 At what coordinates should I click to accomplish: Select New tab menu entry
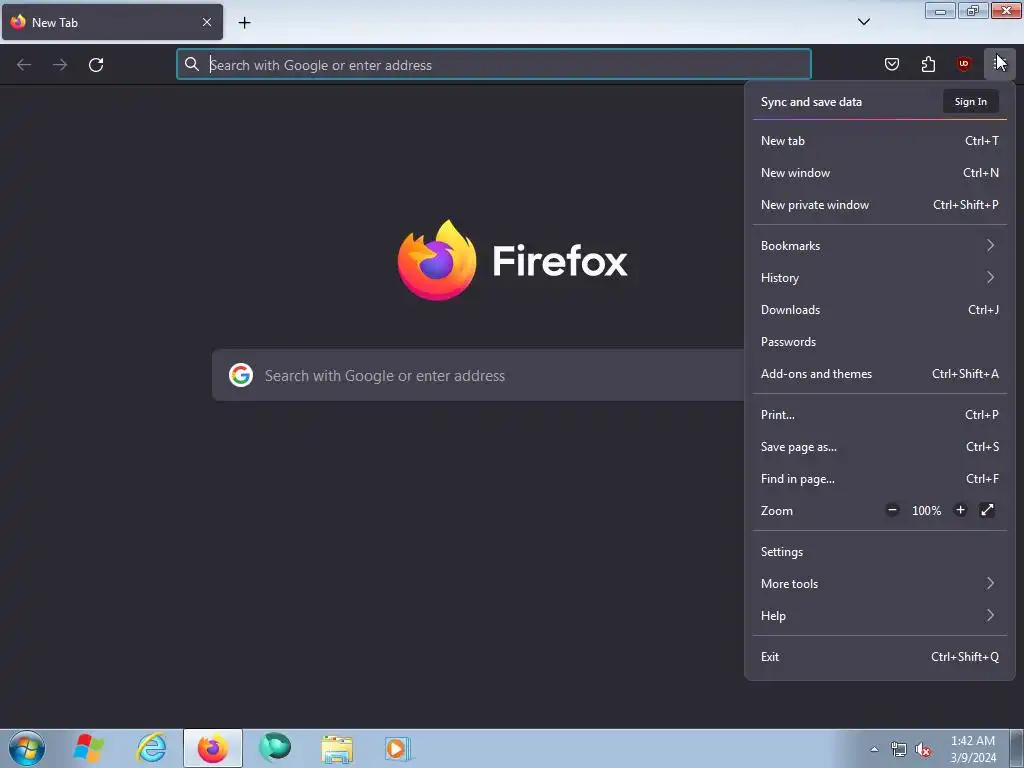coord(880,140)
